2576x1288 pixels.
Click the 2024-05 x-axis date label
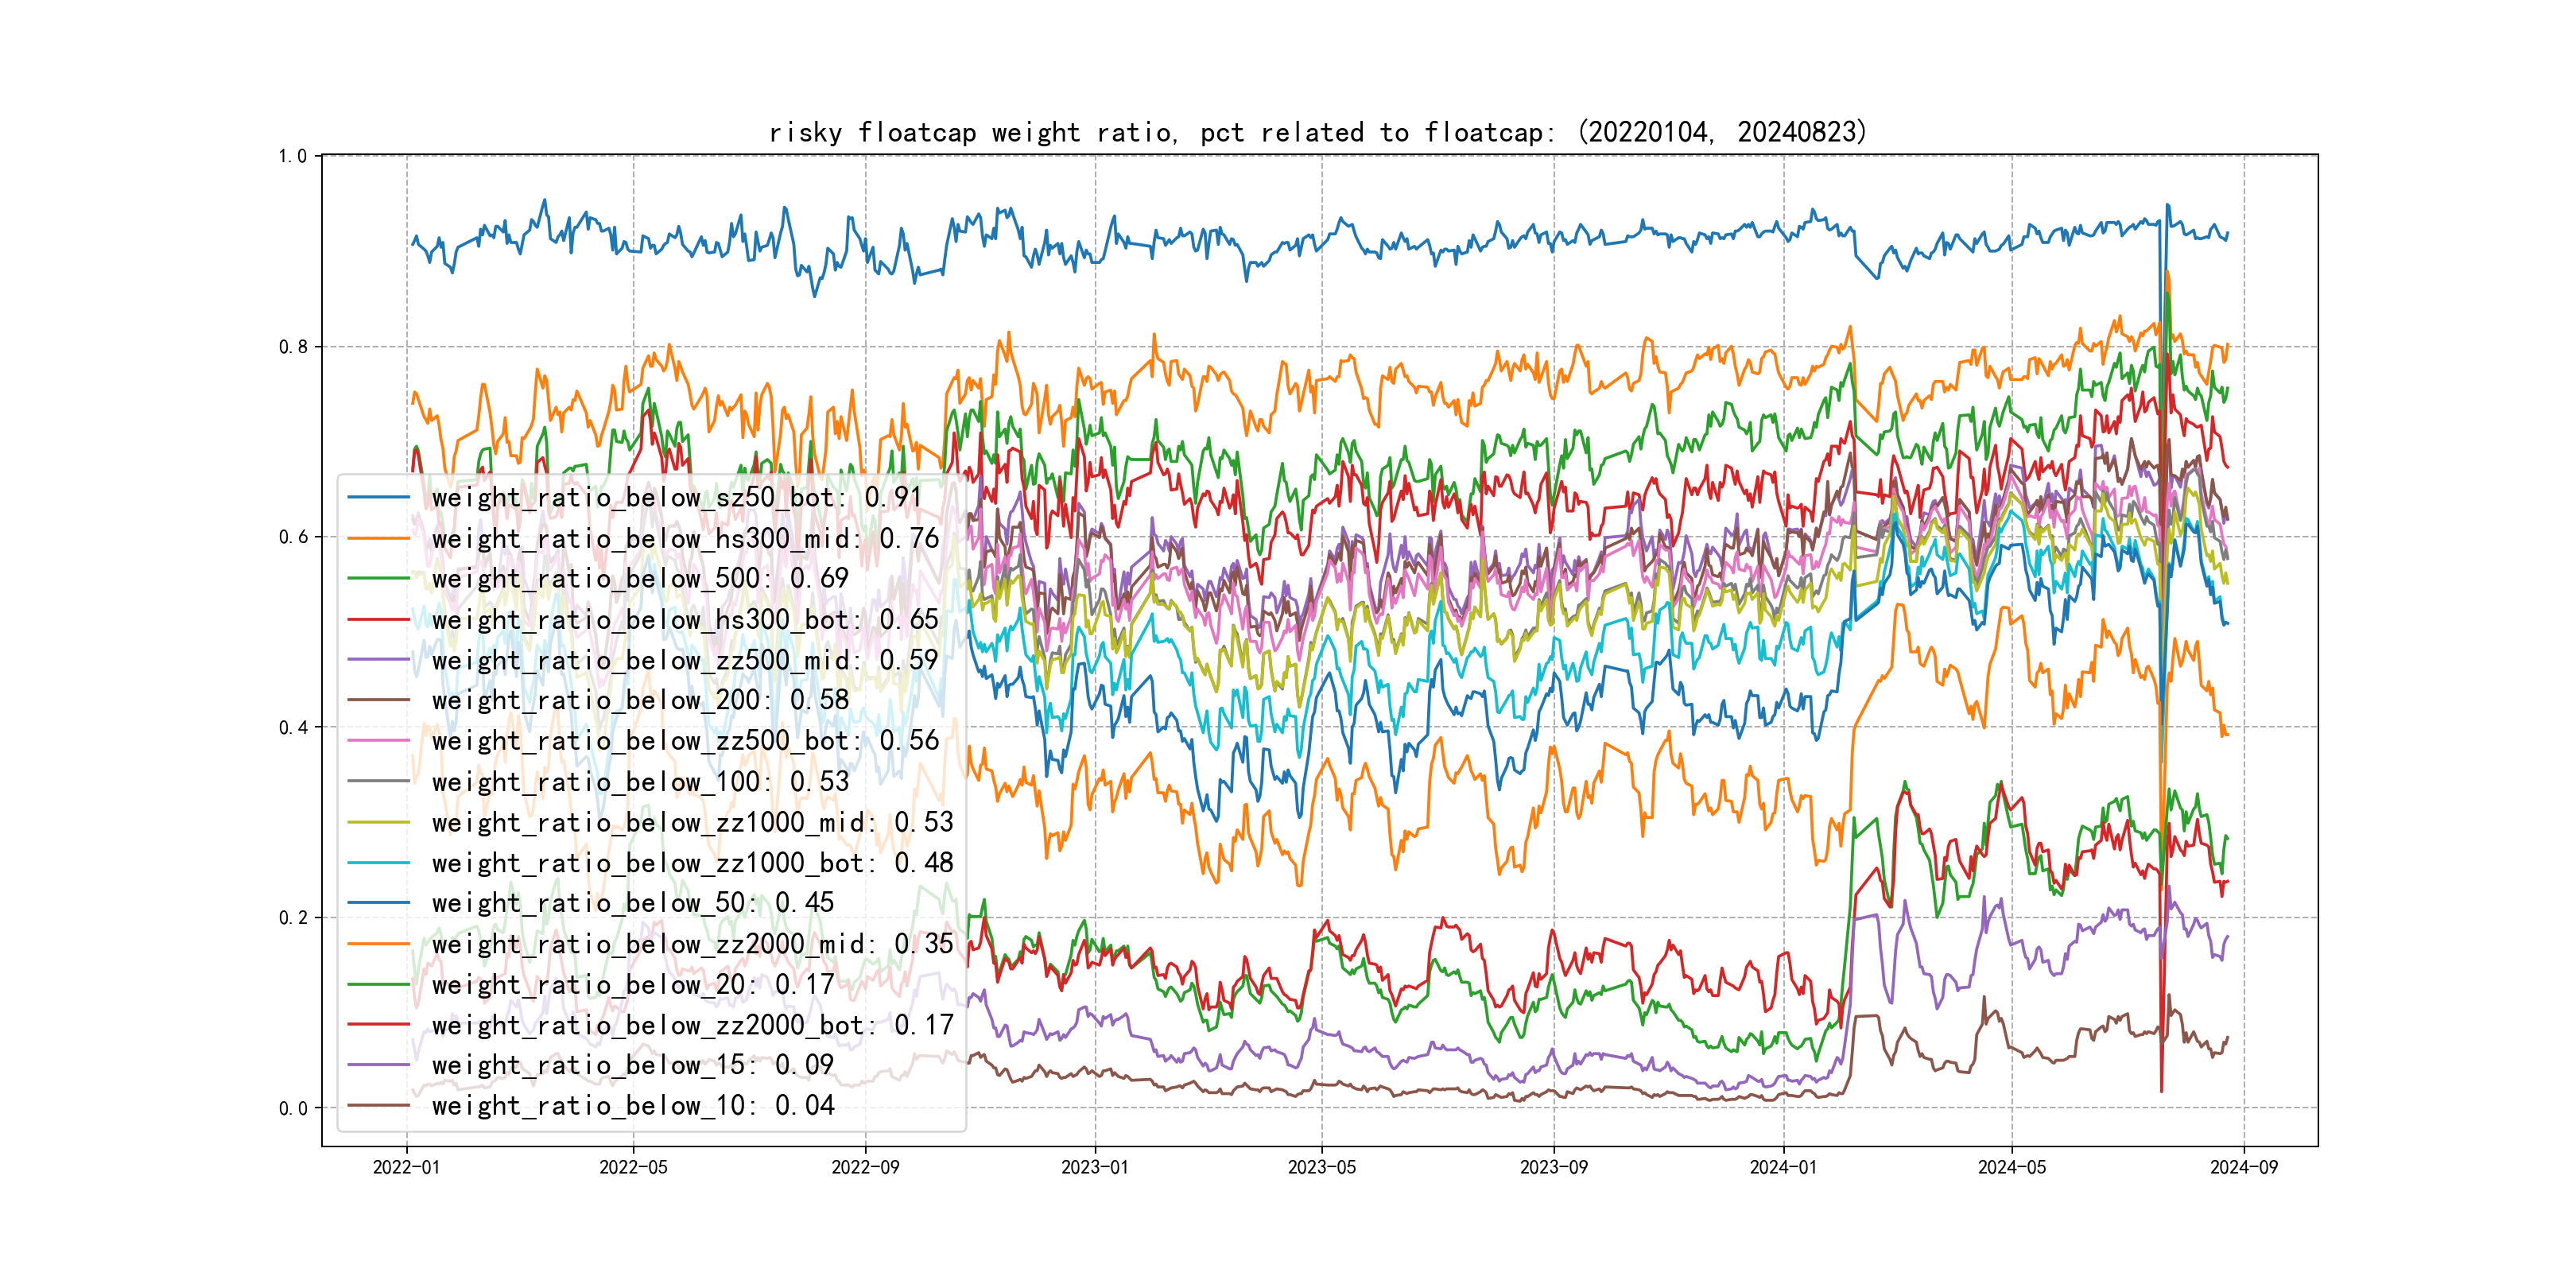(2011, 1168)
